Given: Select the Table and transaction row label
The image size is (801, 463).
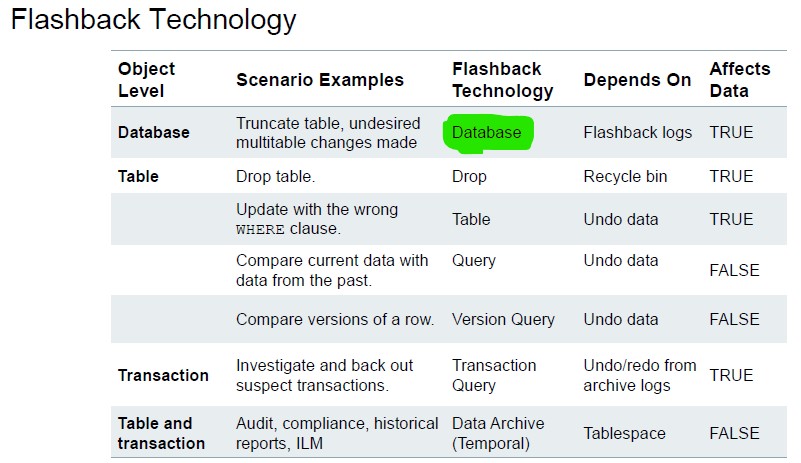Looking at the screenshot, I should click(x=161, y=433).
